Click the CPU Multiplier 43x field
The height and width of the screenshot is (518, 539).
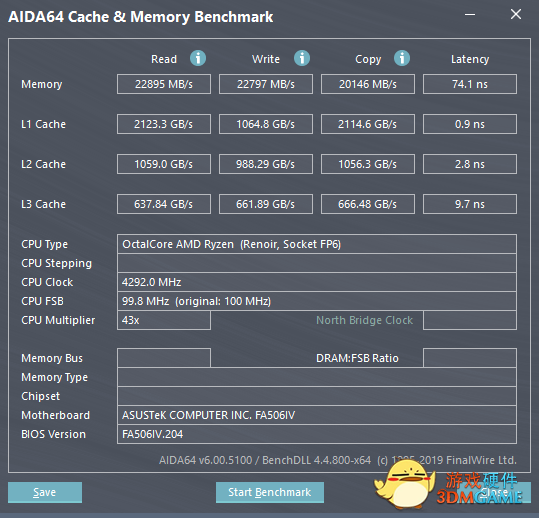point(164,320)
